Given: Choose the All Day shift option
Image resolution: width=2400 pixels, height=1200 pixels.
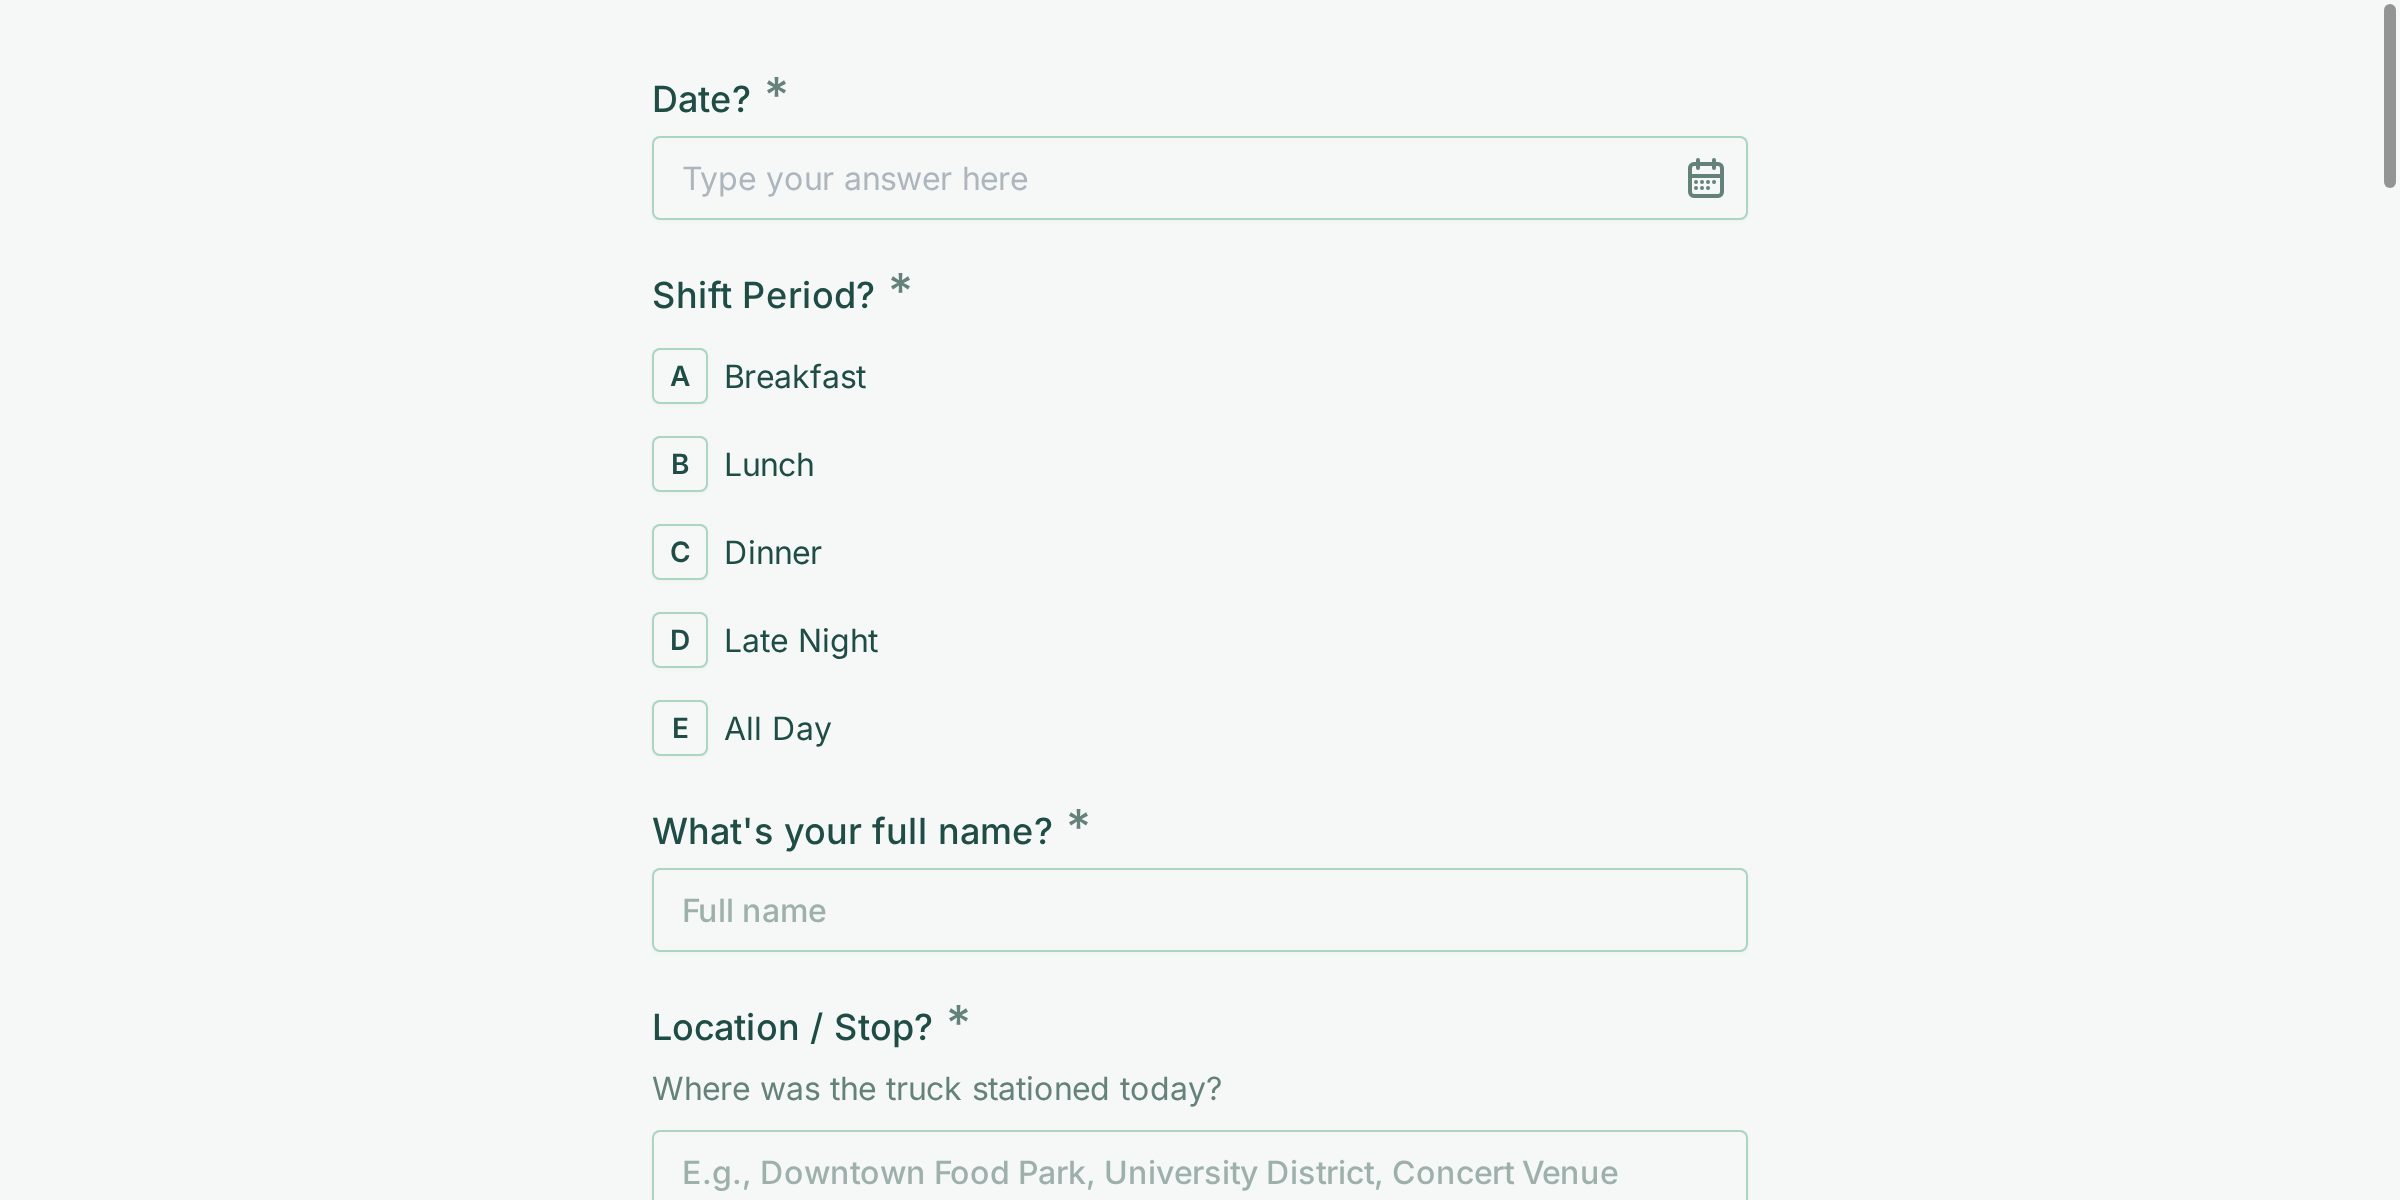Looking at the screenshot, I should tap(778, 729).
